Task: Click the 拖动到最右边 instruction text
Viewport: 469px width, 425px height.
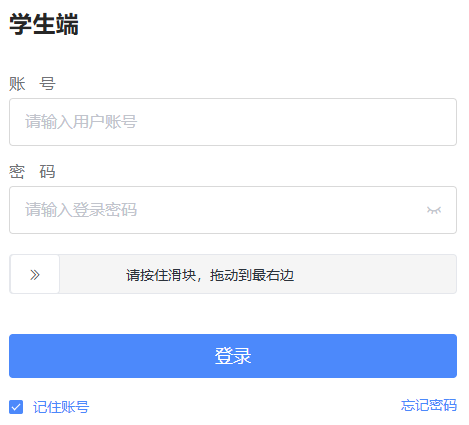Action: click(252, 275)
